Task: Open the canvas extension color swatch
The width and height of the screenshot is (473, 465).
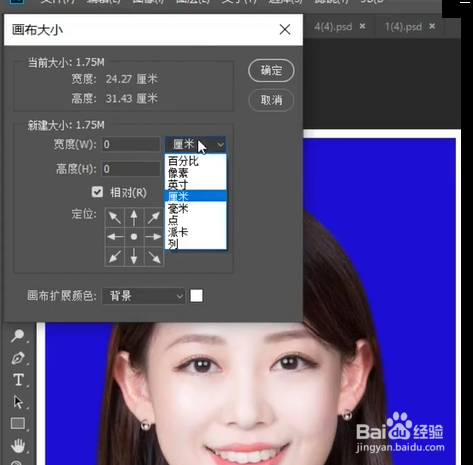Action: click(196, 296)
